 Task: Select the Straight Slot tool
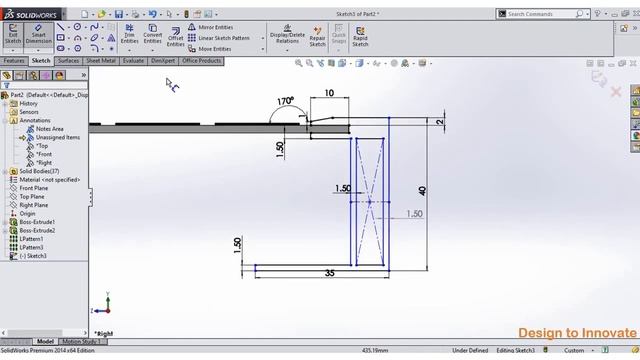[61, 49]
